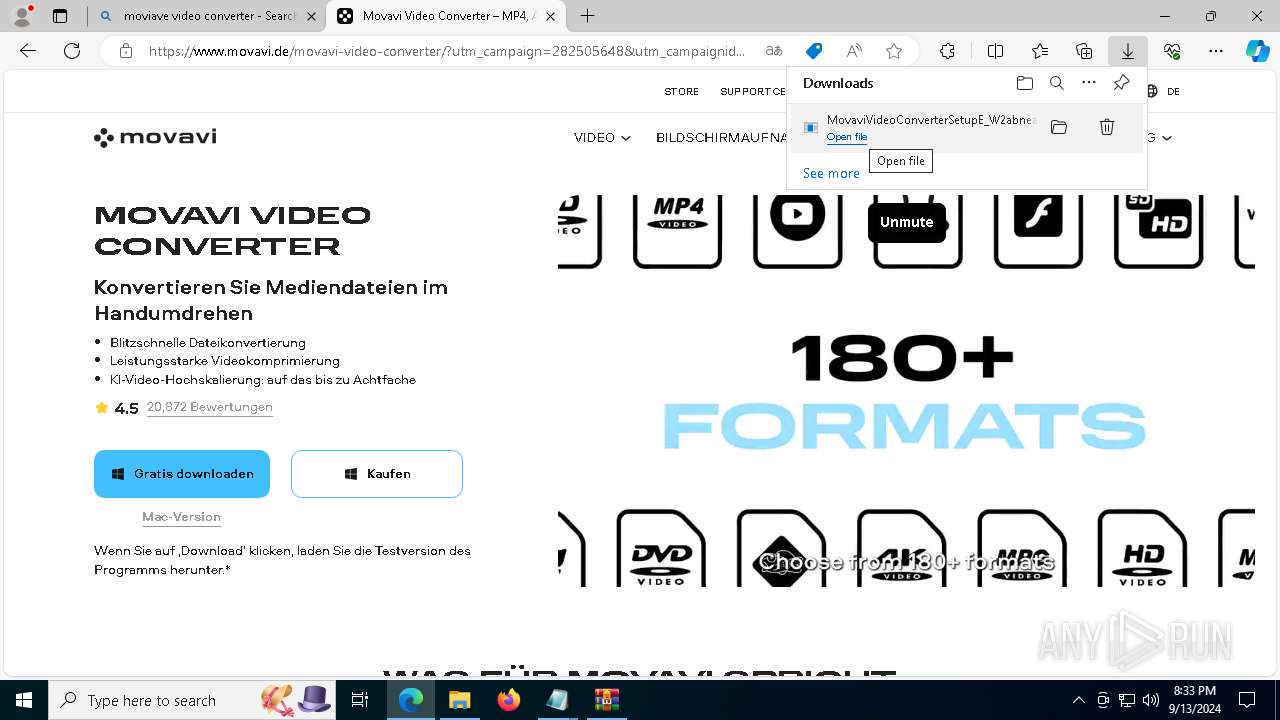This screenshot has height=720, width=1280.
Task: View site information lock icon
Action: point(125,51)
